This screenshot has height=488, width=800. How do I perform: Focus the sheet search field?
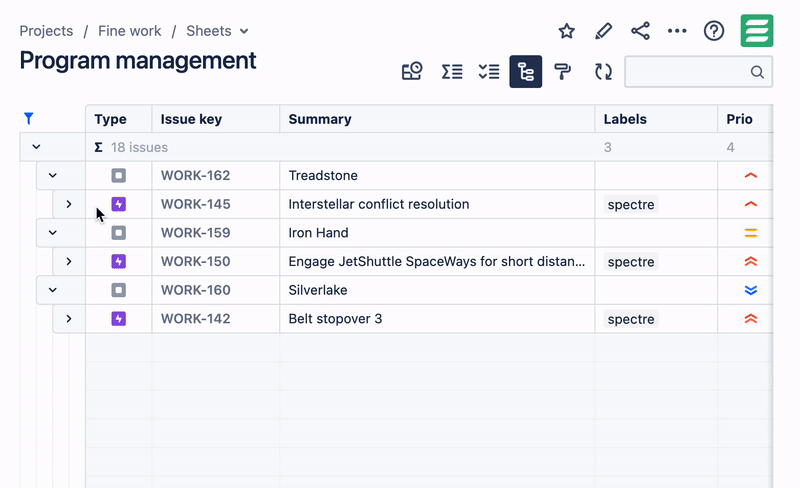698,72
